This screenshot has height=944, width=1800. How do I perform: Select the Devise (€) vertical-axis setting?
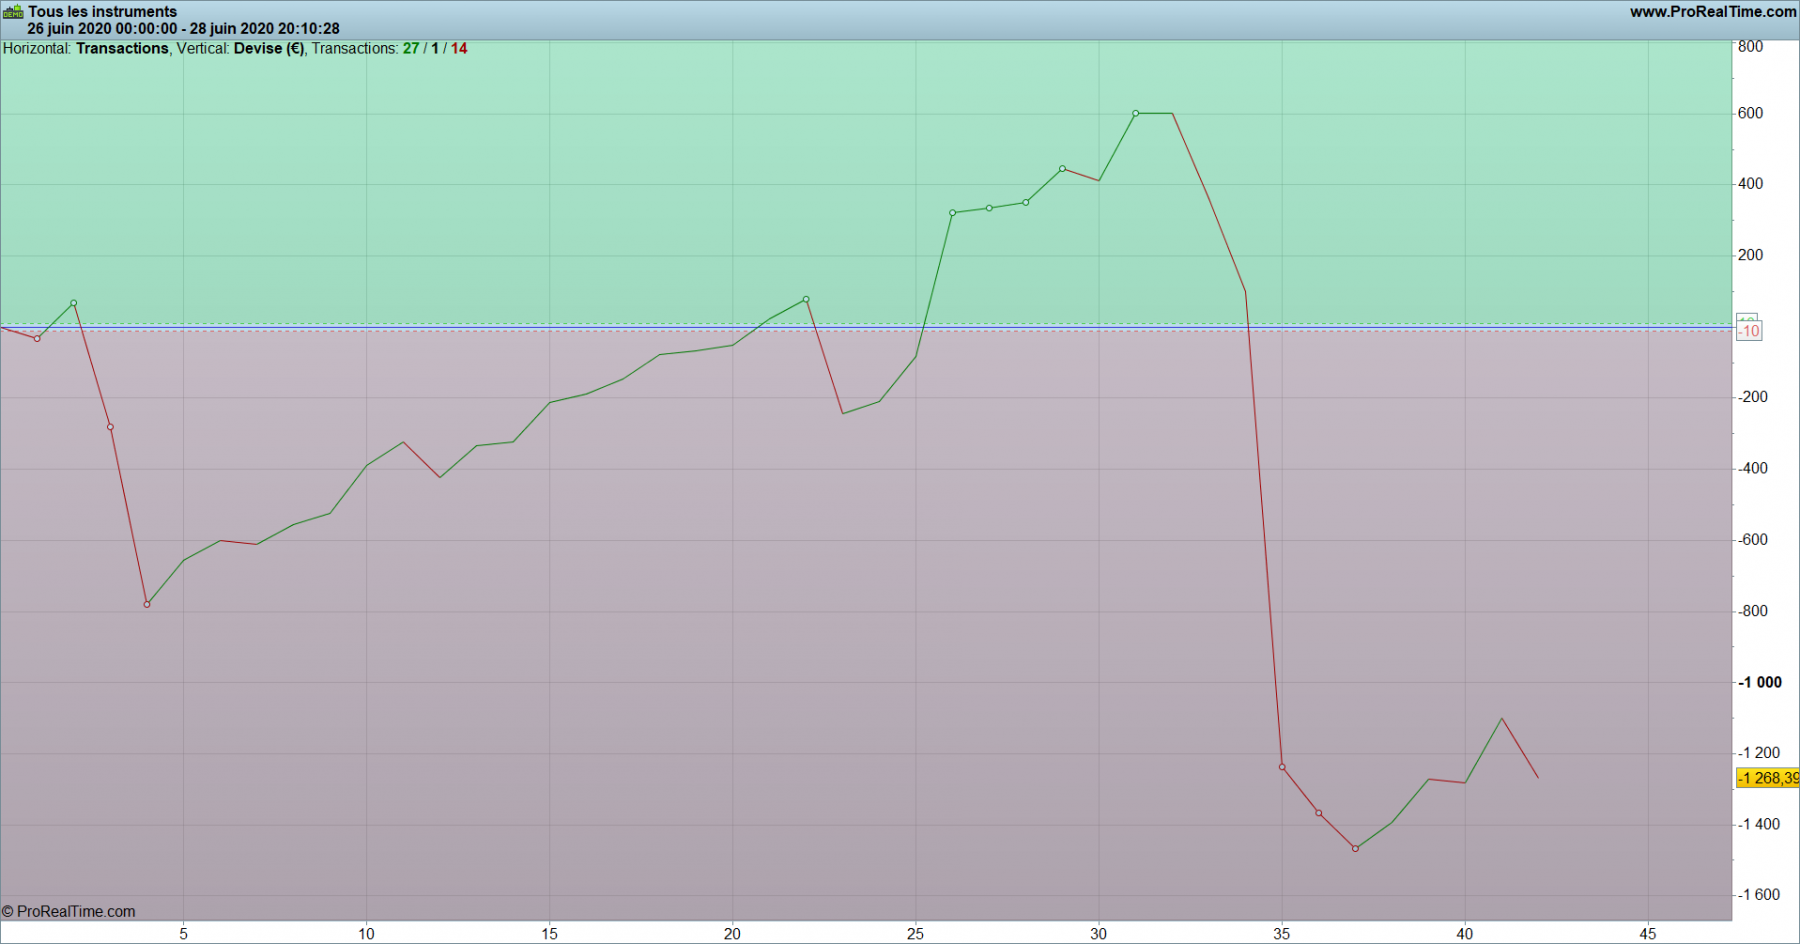269,48
